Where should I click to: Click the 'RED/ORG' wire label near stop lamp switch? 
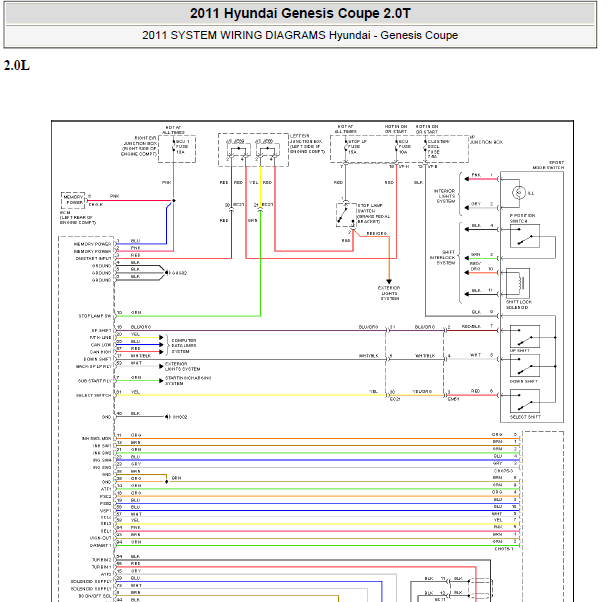(377, 233)
